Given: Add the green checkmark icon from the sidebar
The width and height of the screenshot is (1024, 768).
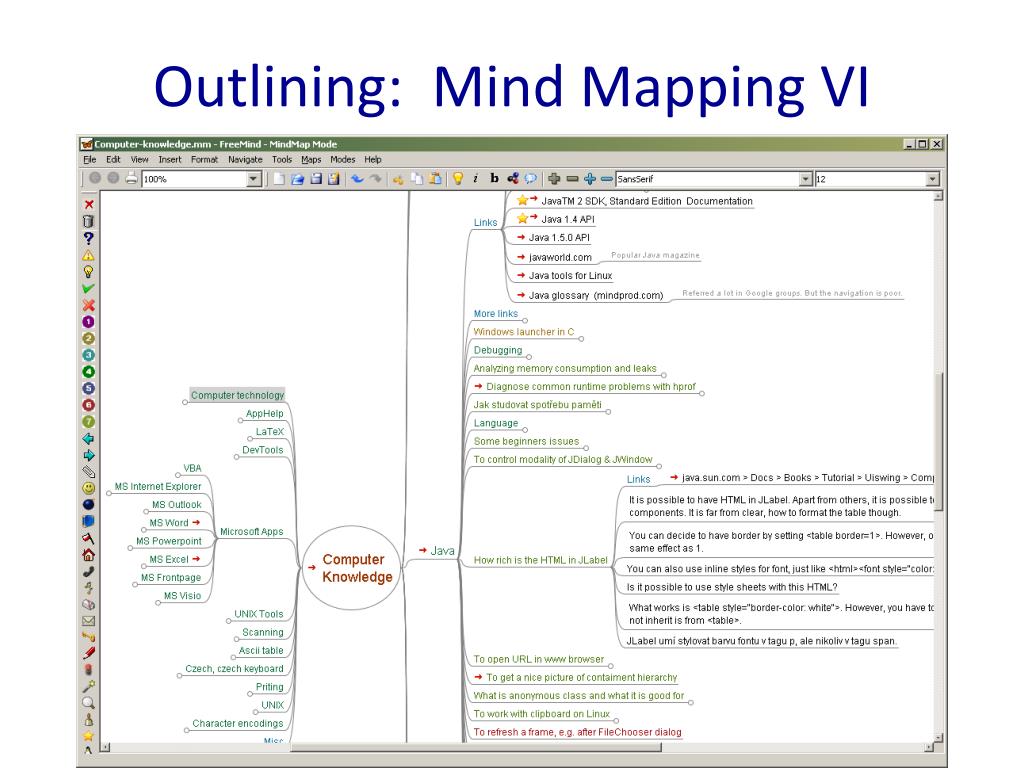Looking at the screenshot, I should (89, 289).
